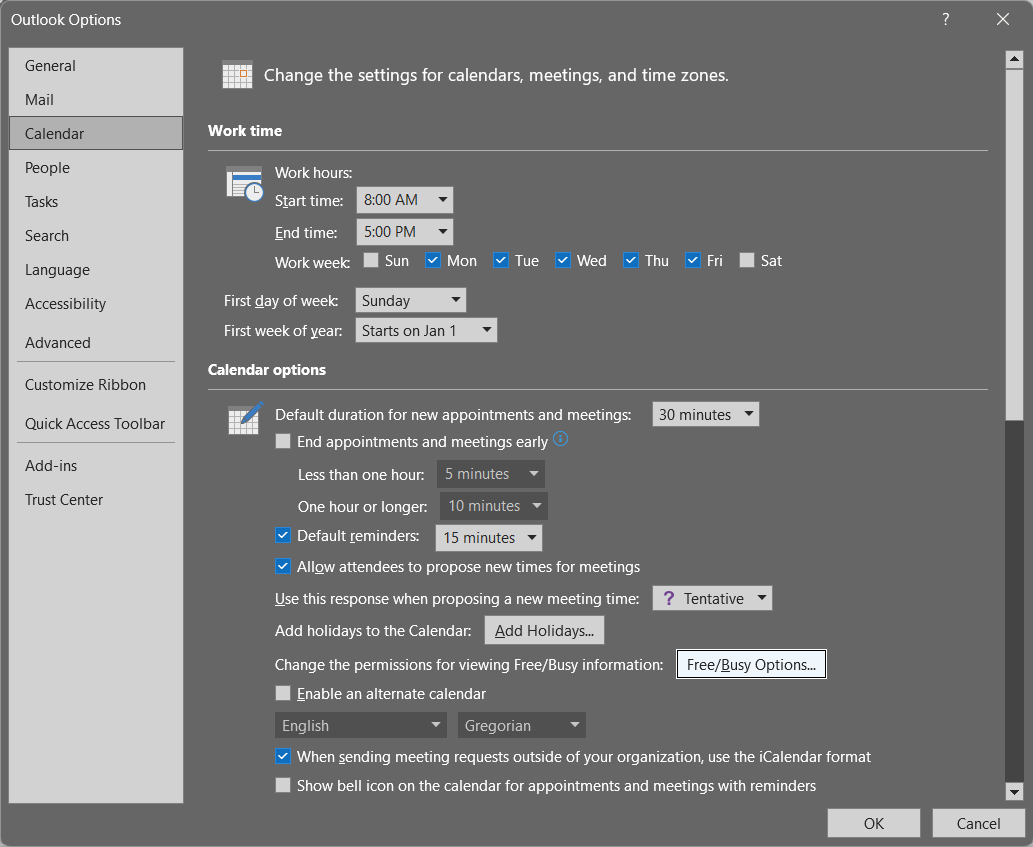
Task: Click the Free/Busy Options button
Action: pyautogui.click(x=751, y=664)
